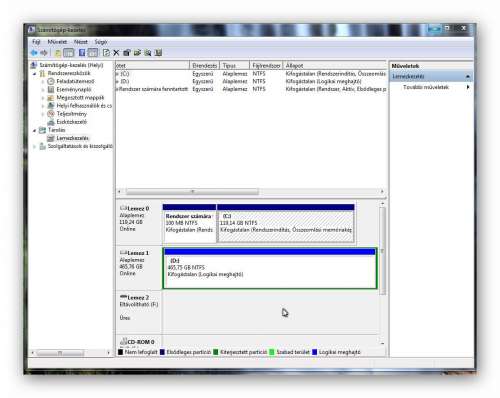
Task: Open További műveletek submenu arrow
Action: (468, 87)
